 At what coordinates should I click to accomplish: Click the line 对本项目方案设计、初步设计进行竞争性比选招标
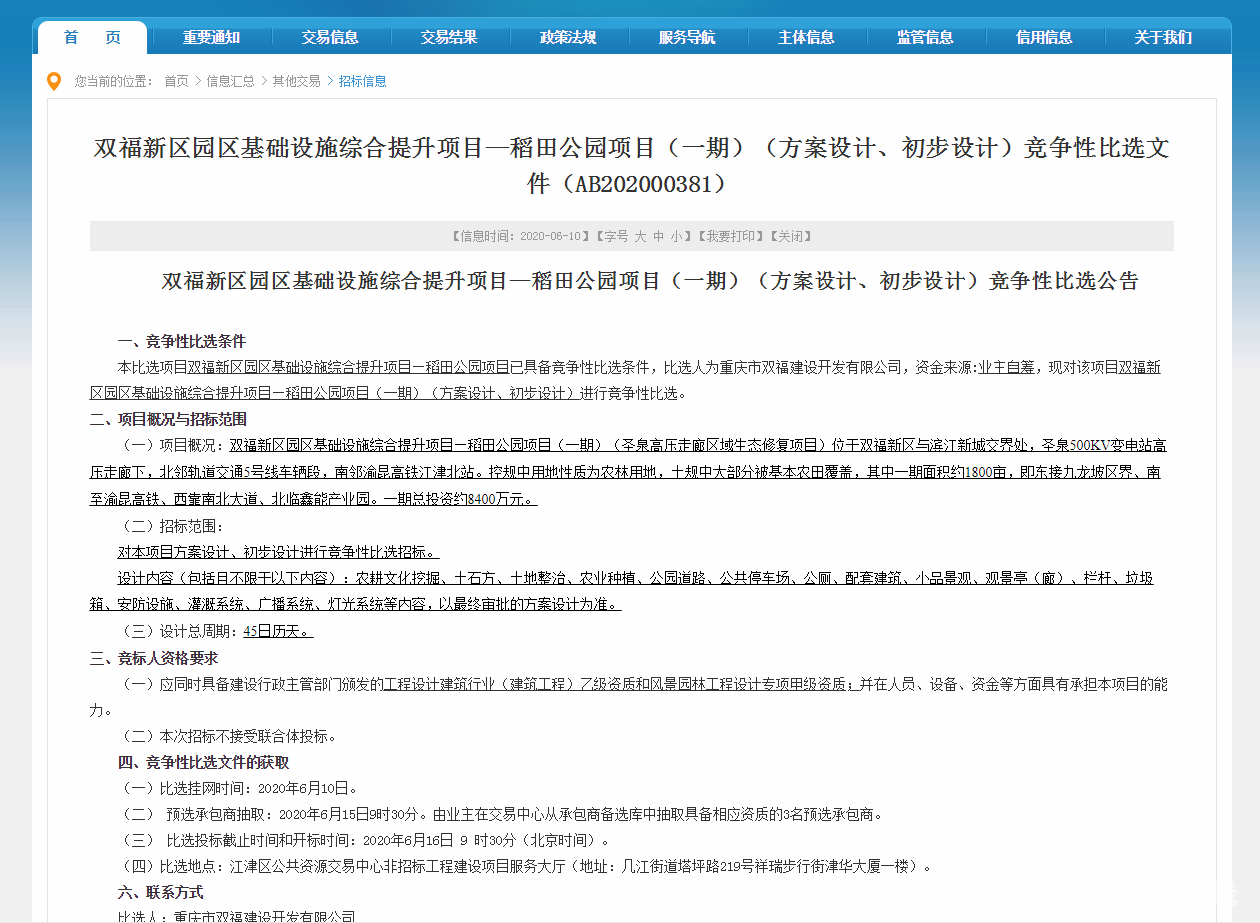(x=278, y=552)
